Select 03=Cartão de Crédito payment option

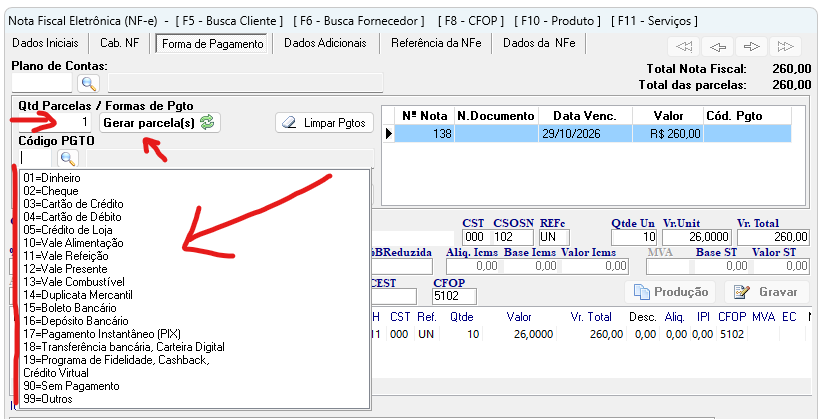pyautogui.click(x=73, y=204)
